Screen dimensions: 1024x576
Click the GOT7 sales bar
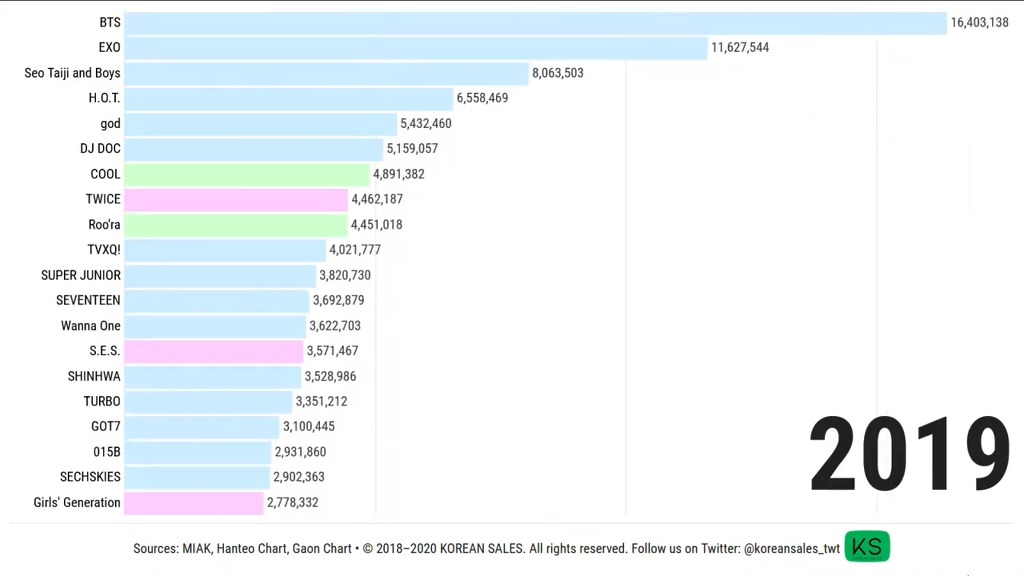click(x=202, y=427)
